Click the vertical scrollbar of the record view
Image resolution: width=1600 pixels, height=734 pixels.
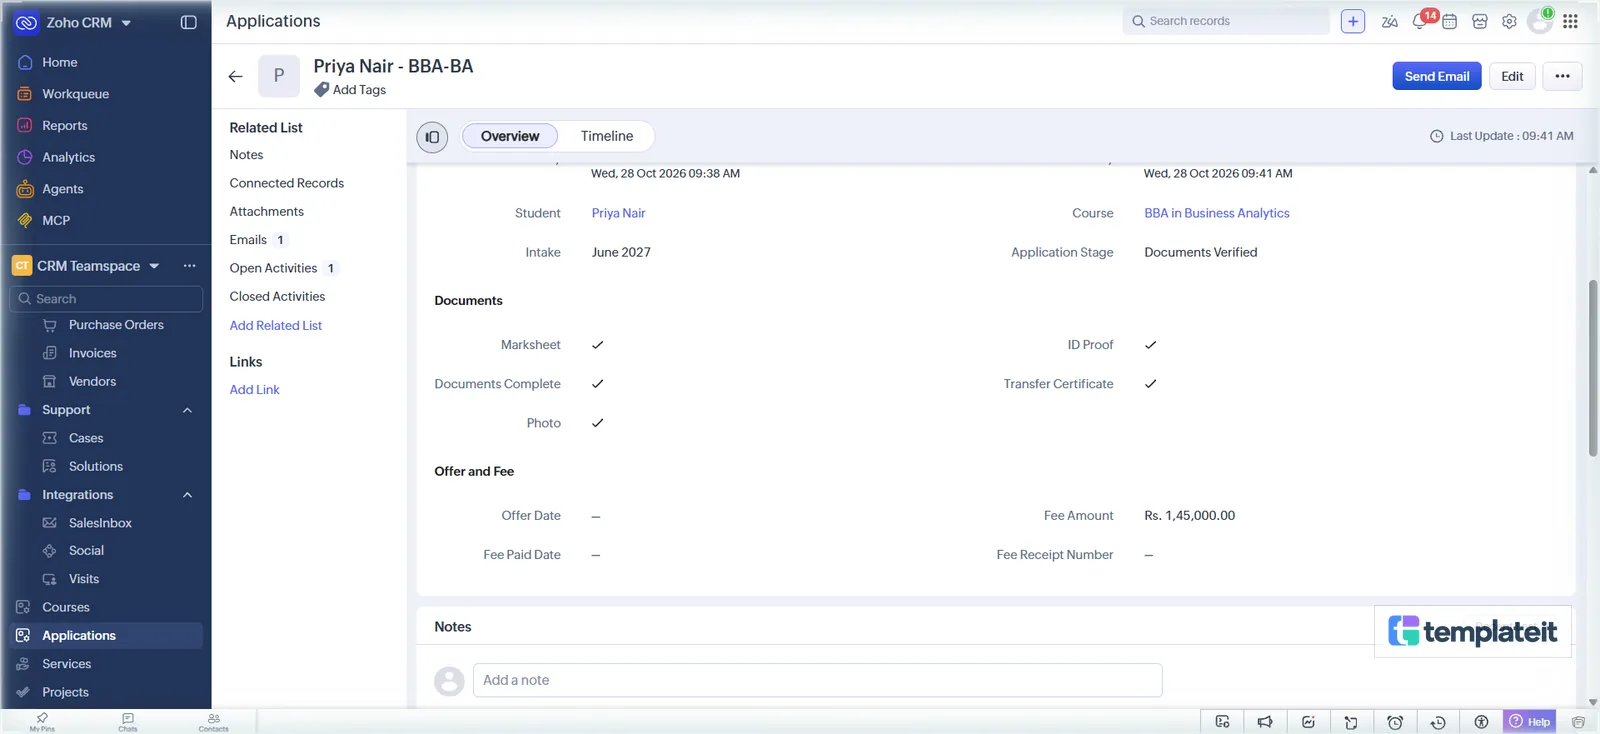click(1592, 368)
